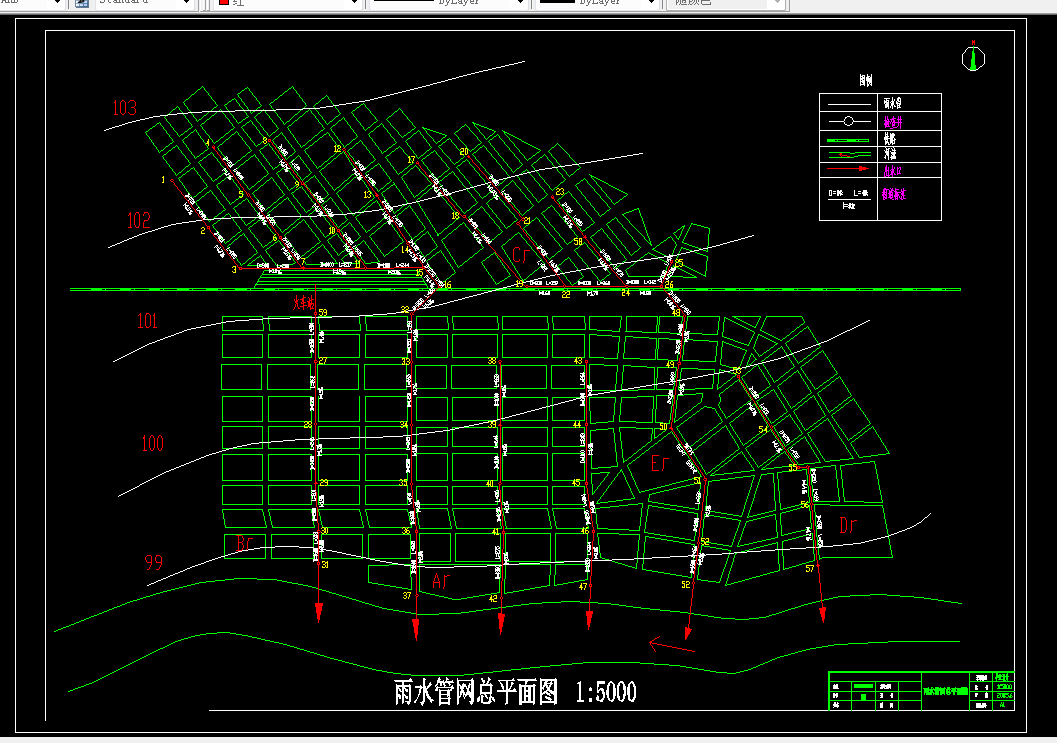Screen dimensions: 1057x743
Task: Select the red river flow direction arrow
Action: 671,645
